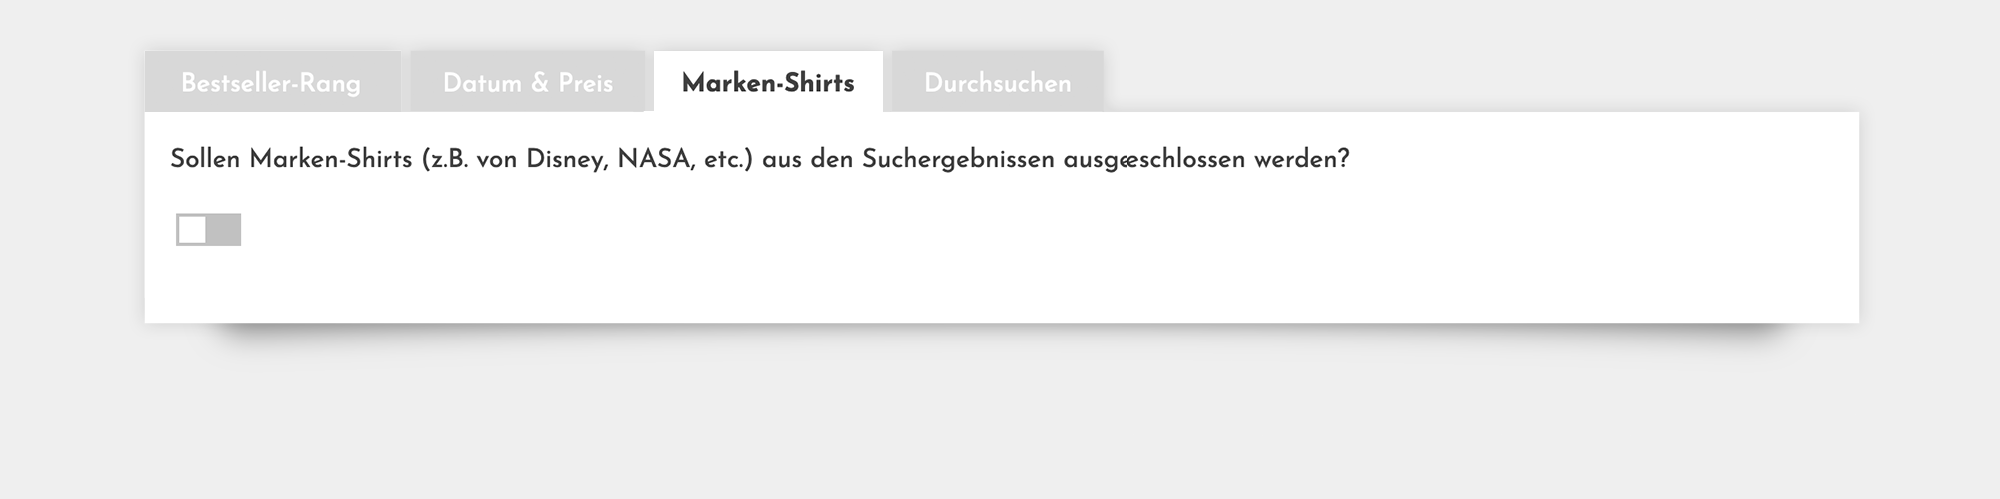Click empty white area inside the tab panel
Viewport: 2000px width, 499px height.
1000,260
